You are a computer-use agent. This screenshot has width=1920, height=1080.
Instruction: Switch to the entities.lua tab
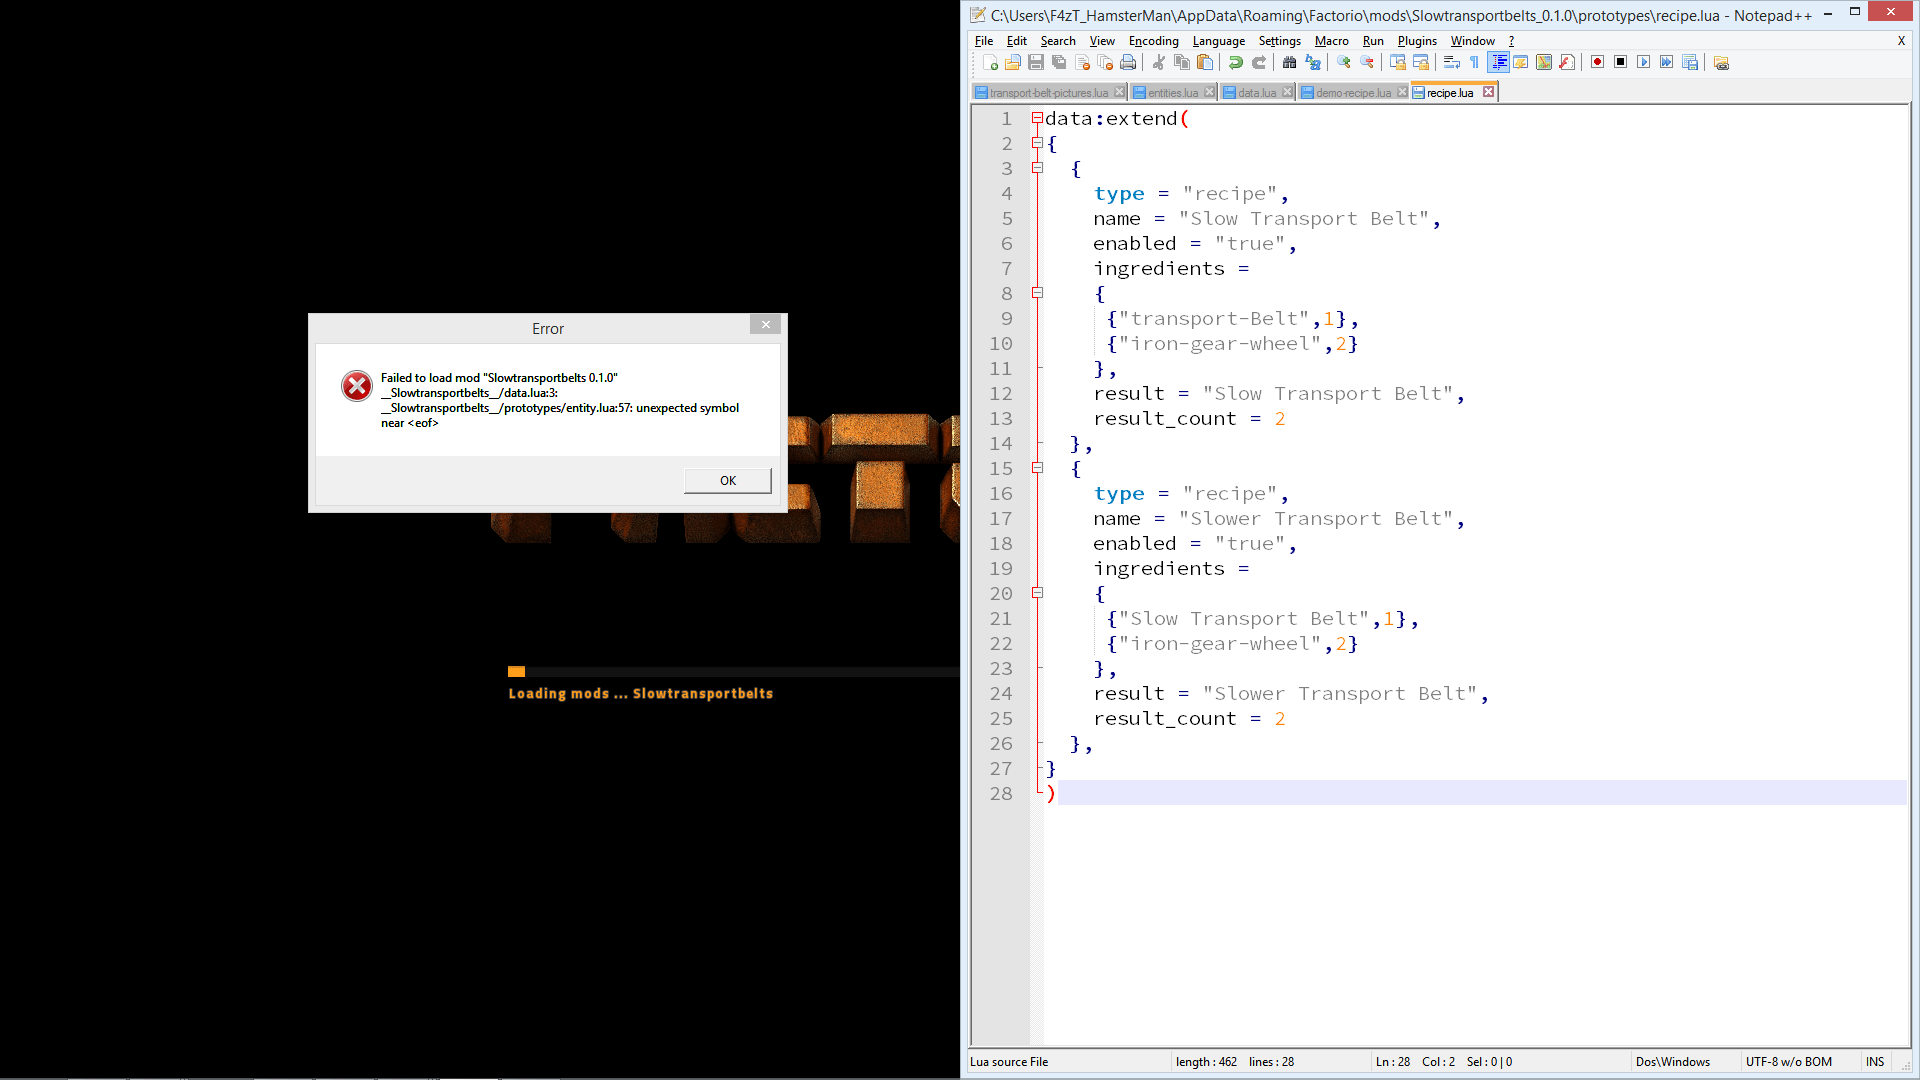coord(1172,93)
